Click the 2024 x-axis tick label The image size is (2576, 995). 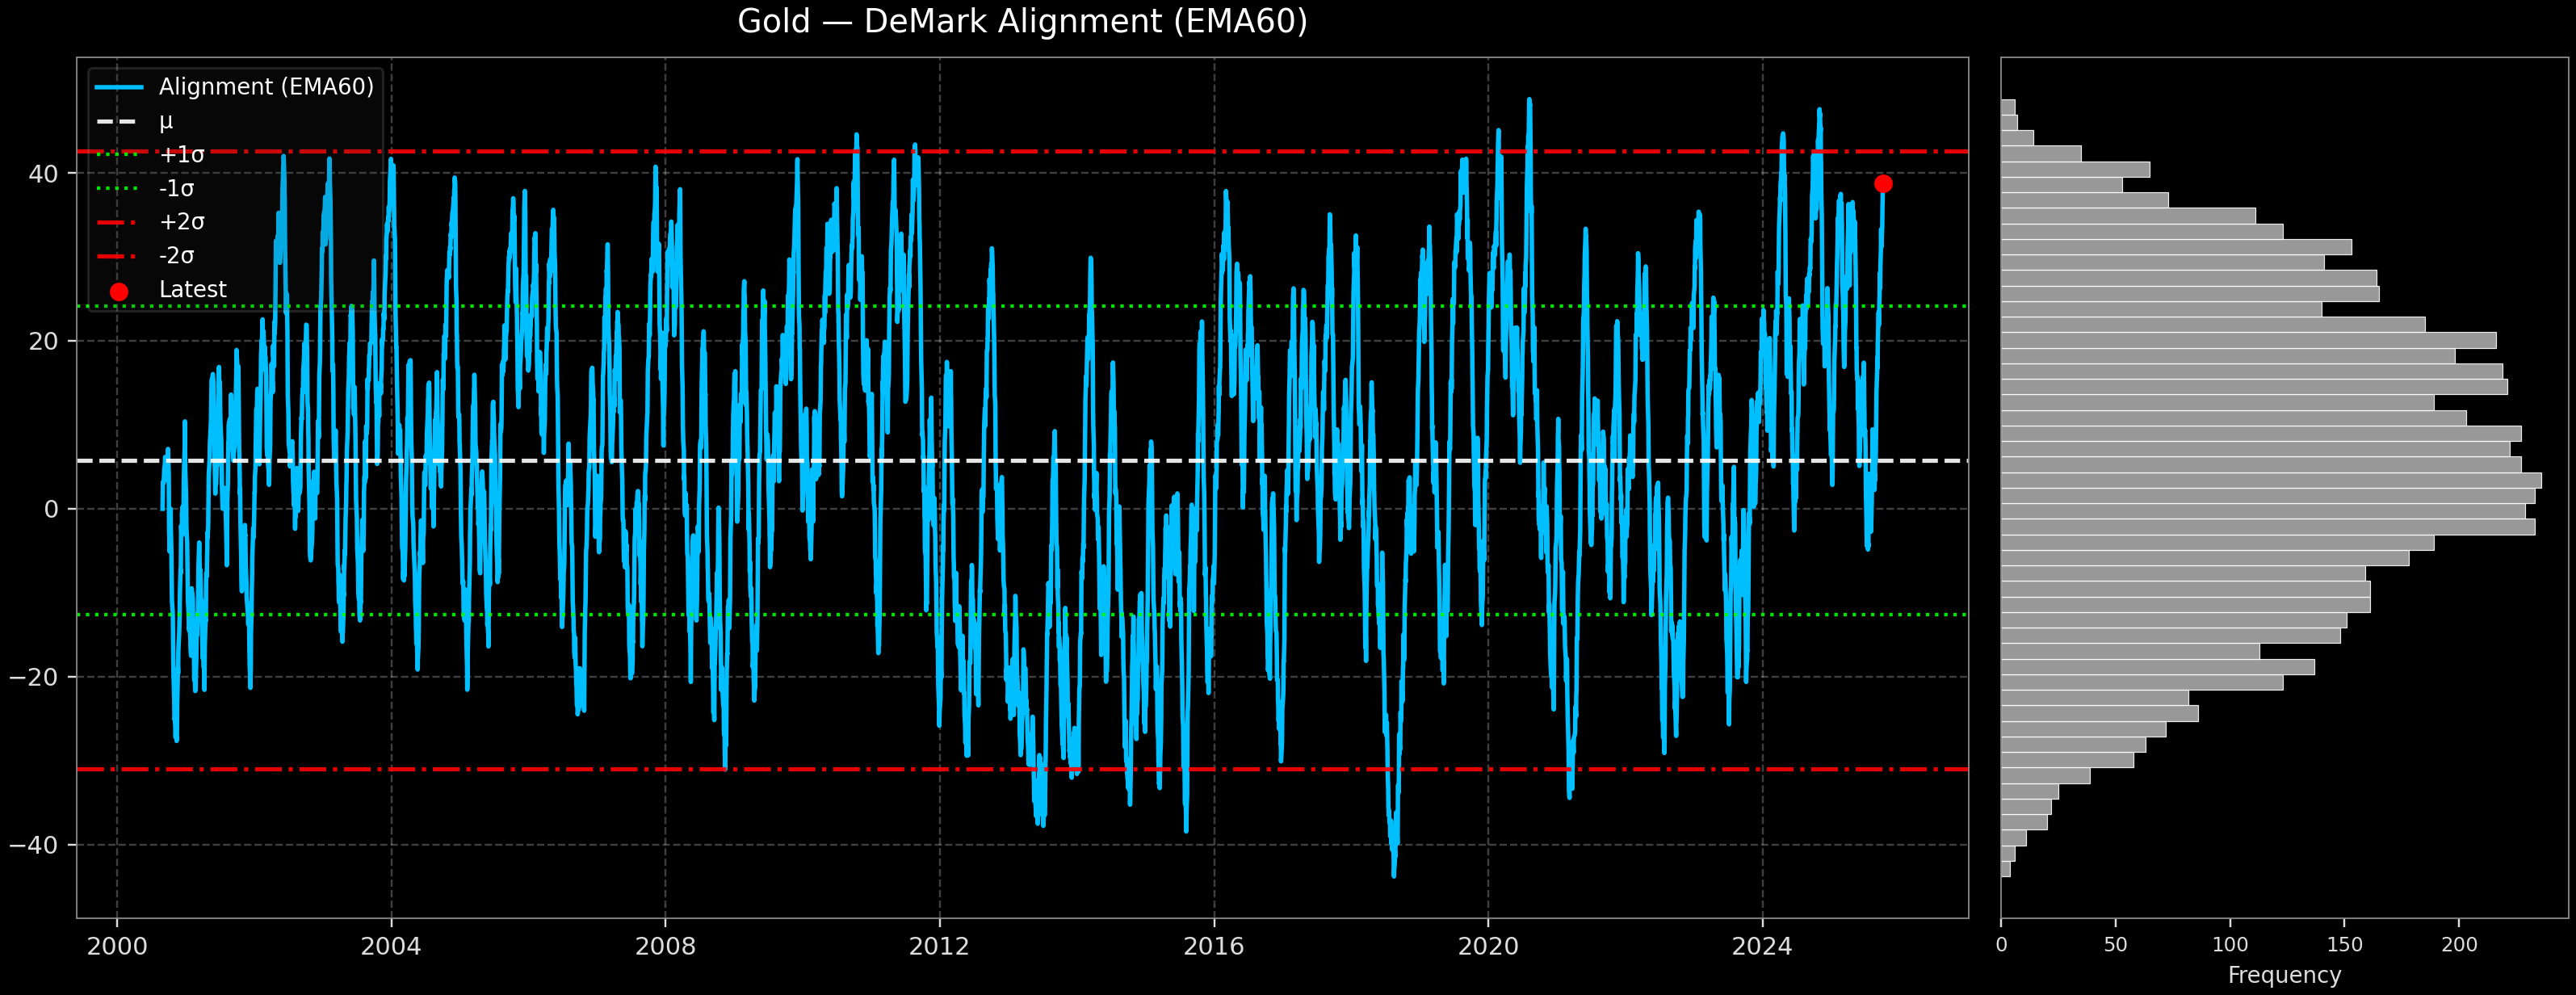click(1762, 947)
